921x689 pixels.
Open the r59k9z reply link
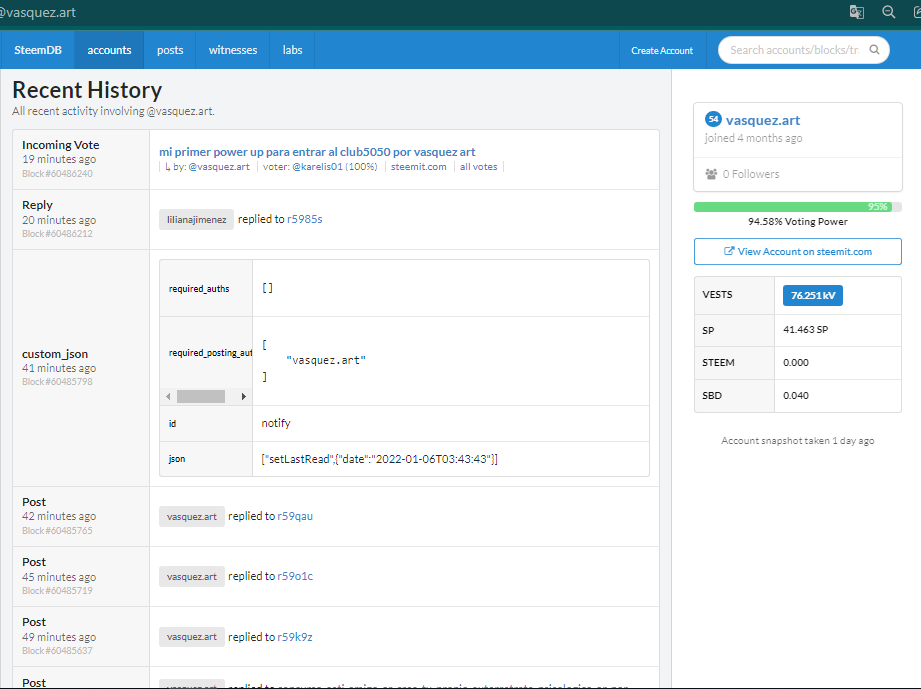[x=295, y=637]
